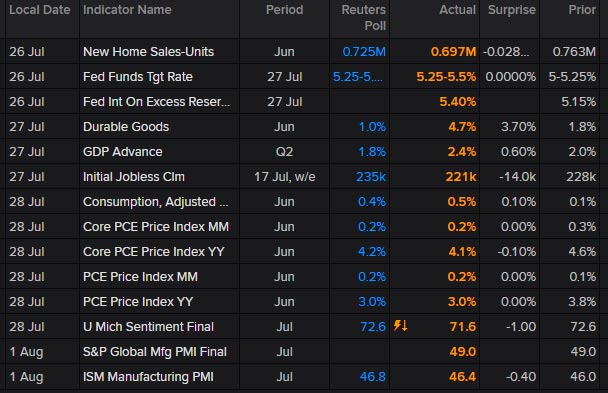The width and height of the screenshot is (608, 393).
Task: Click the Surprise column header
Action: (x=512, y=10)
